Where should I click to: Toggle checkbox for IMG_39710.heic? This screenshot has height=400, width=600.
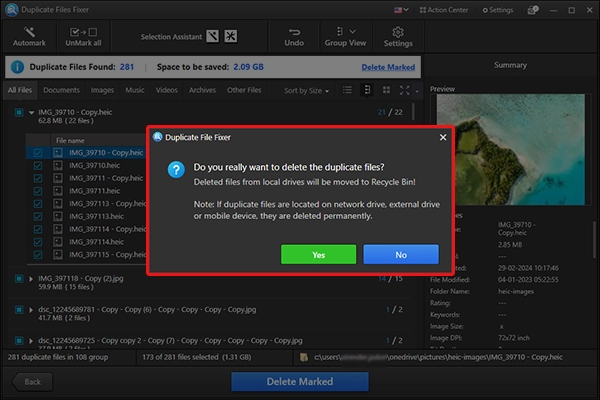click(x=38, y=165)
